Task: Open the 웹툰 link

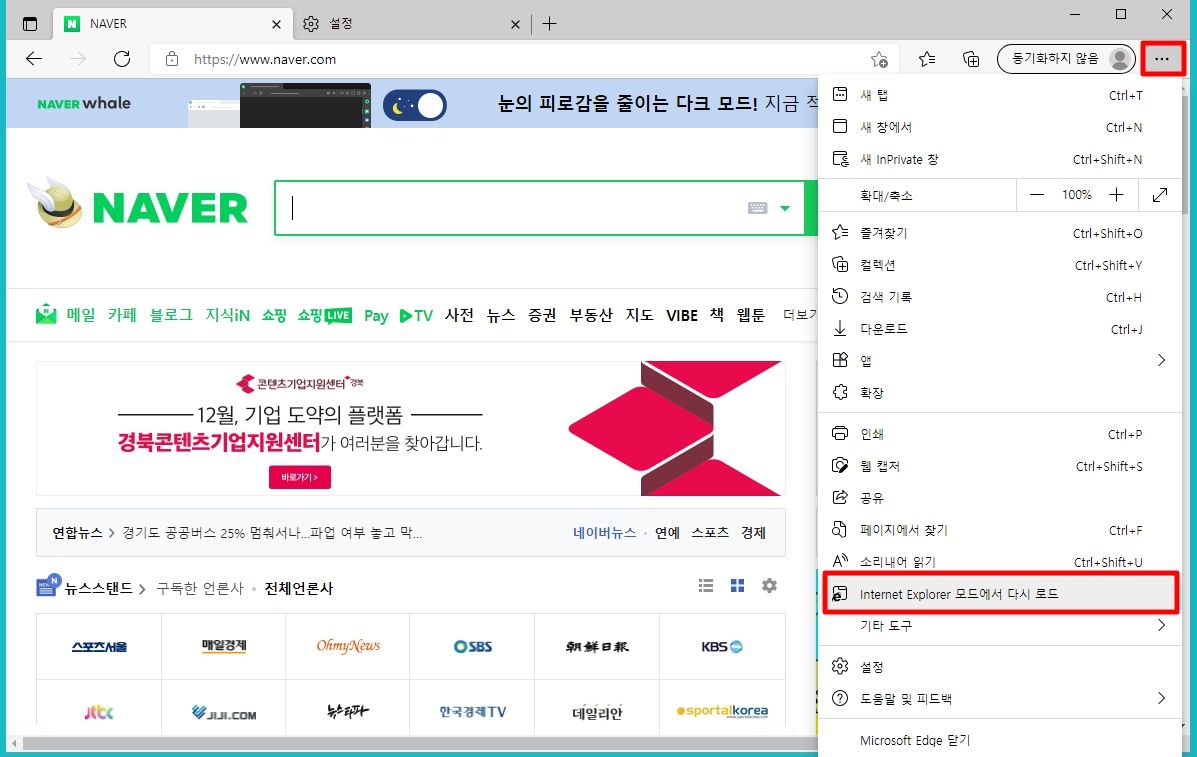Action: (x=750, y=314)
